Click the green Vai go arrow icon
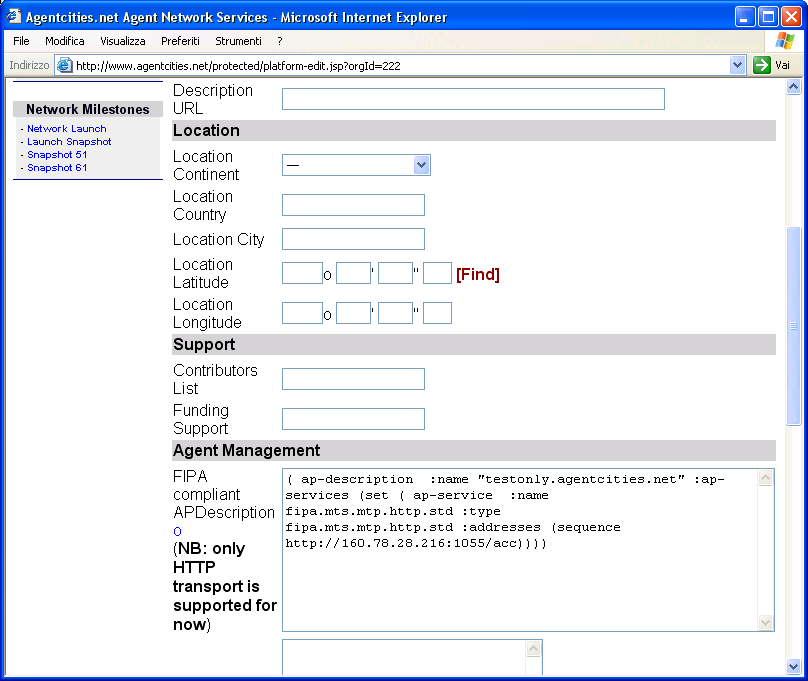The width and height of the screenshot is (808, 681). pos(762,65)
